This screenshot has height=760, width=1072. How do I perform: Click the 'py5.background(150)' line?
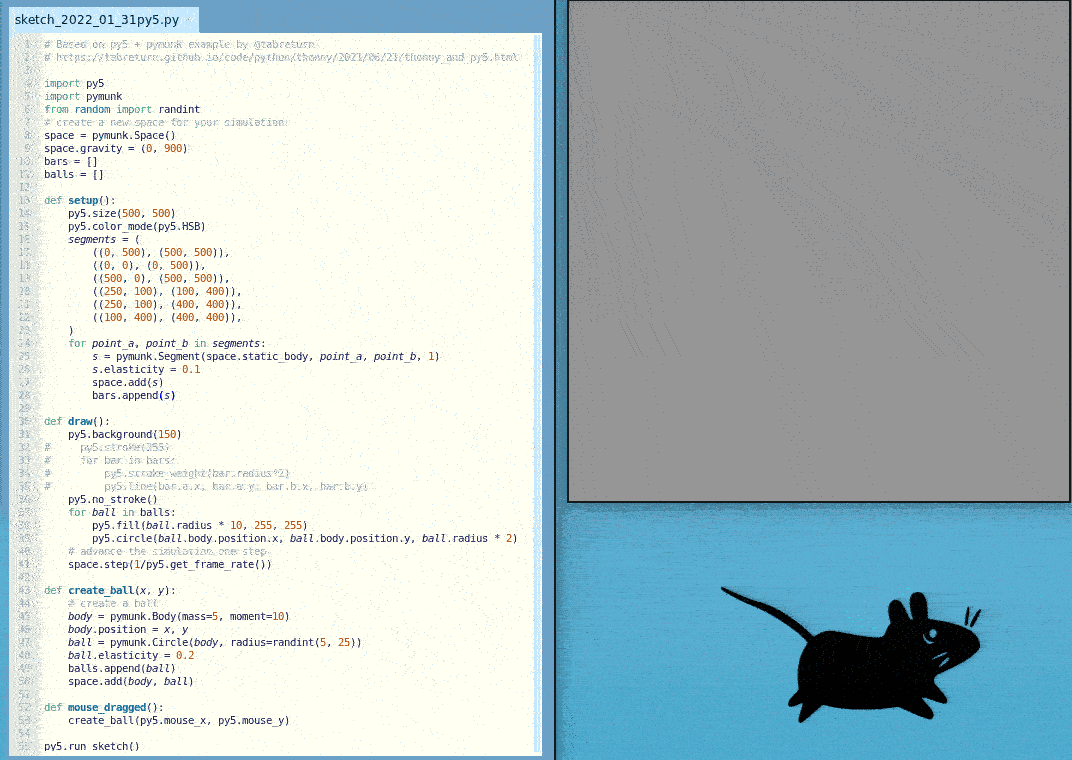coord(124,434)
